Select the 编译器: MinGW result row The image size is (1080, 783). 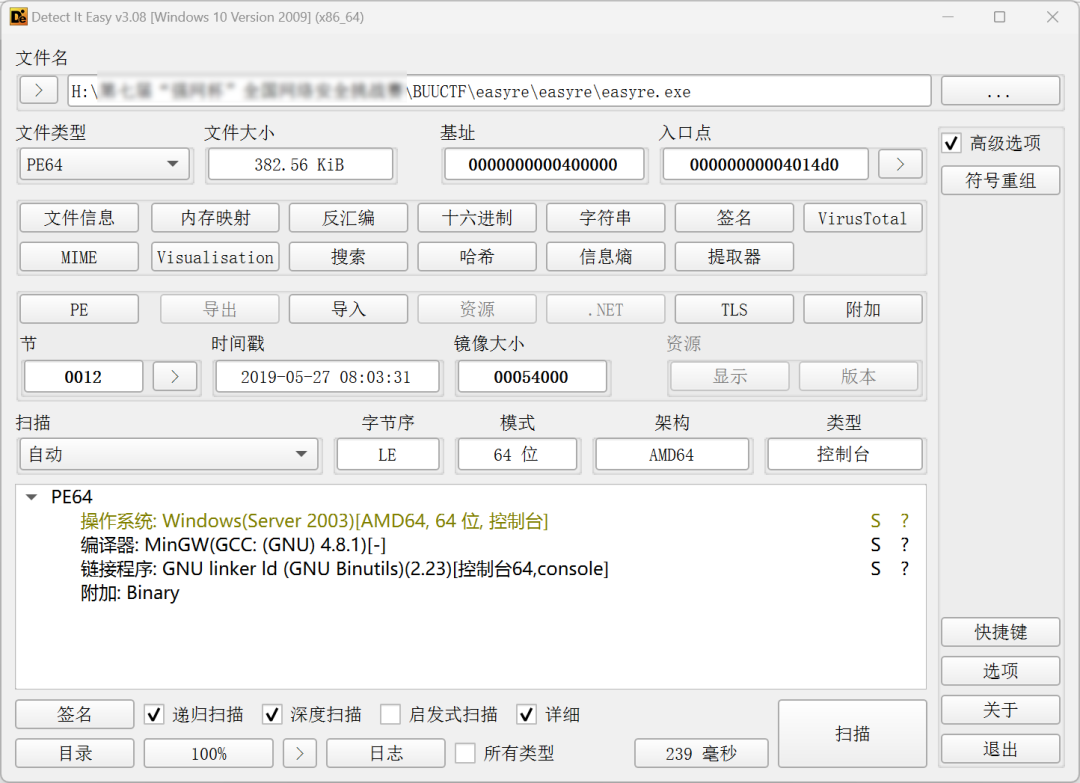pyautogui.click(x=470, y=545)
